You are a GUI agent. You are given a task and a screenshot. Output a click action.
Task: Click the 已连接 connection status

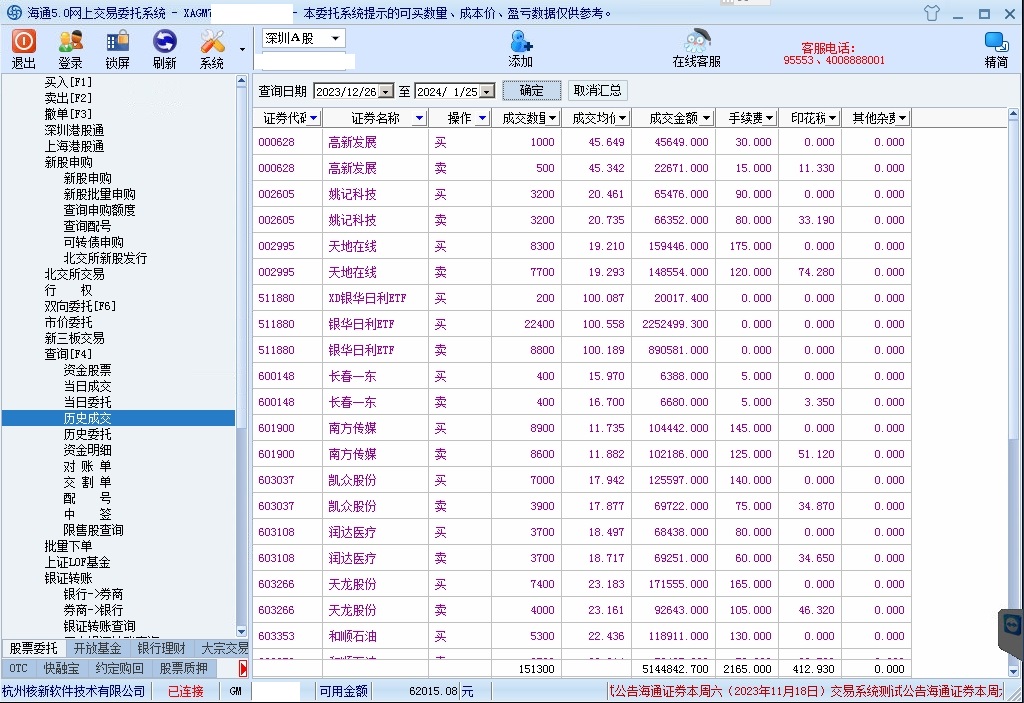[186, 691]
